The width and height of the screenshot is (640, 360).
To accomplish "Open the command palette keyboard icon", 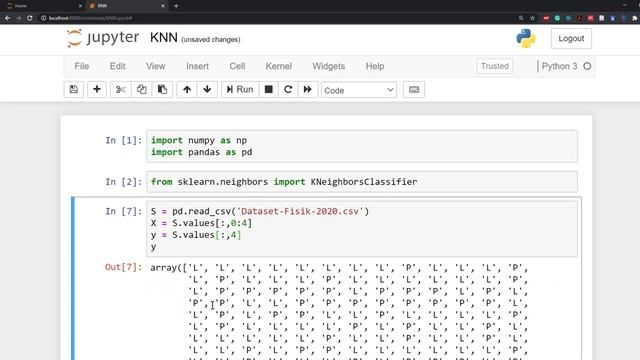I will tap(414, 89).
